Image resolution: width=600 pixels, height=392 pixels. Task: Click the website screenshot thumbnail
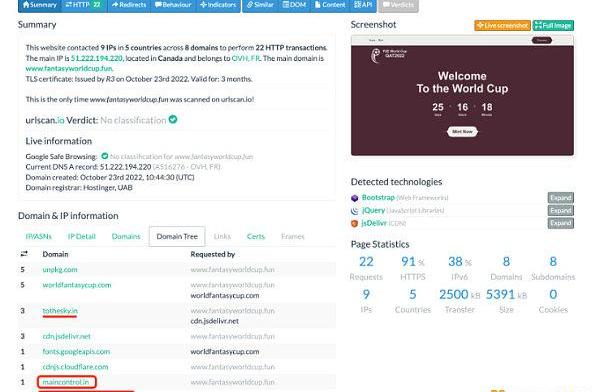click(x=462, y=95)
